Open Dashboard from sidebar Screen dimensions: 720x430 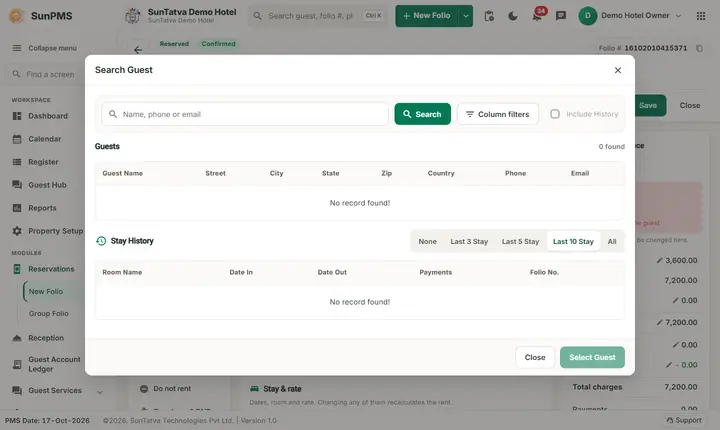point(48,116)
